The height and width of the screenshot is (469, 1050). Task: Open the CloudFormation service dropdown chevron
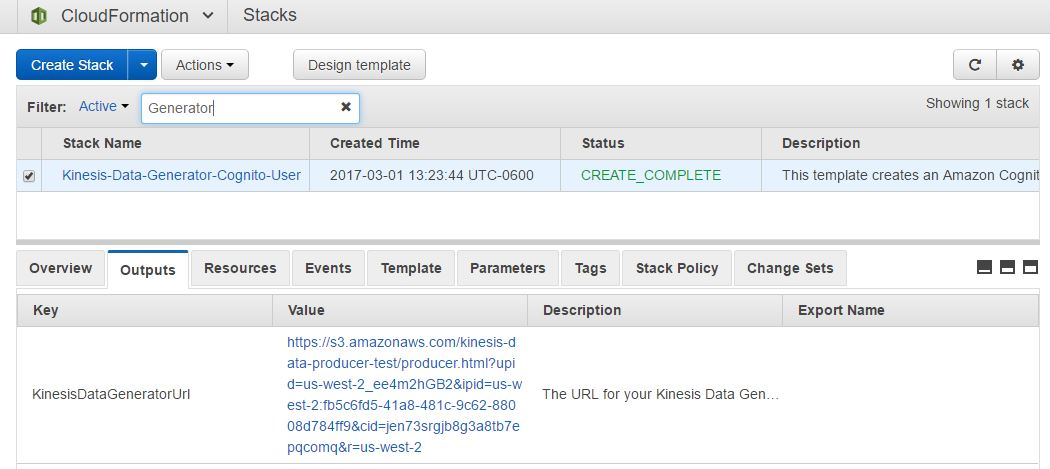click(208, 15)
